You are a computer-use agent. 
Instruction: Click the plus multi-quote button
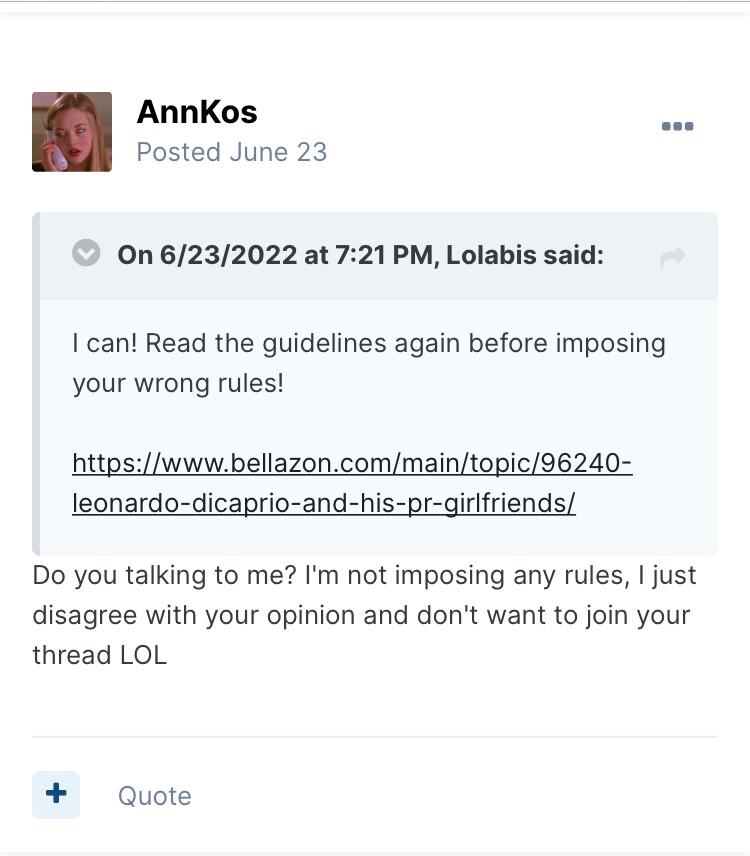pos(56,794)
